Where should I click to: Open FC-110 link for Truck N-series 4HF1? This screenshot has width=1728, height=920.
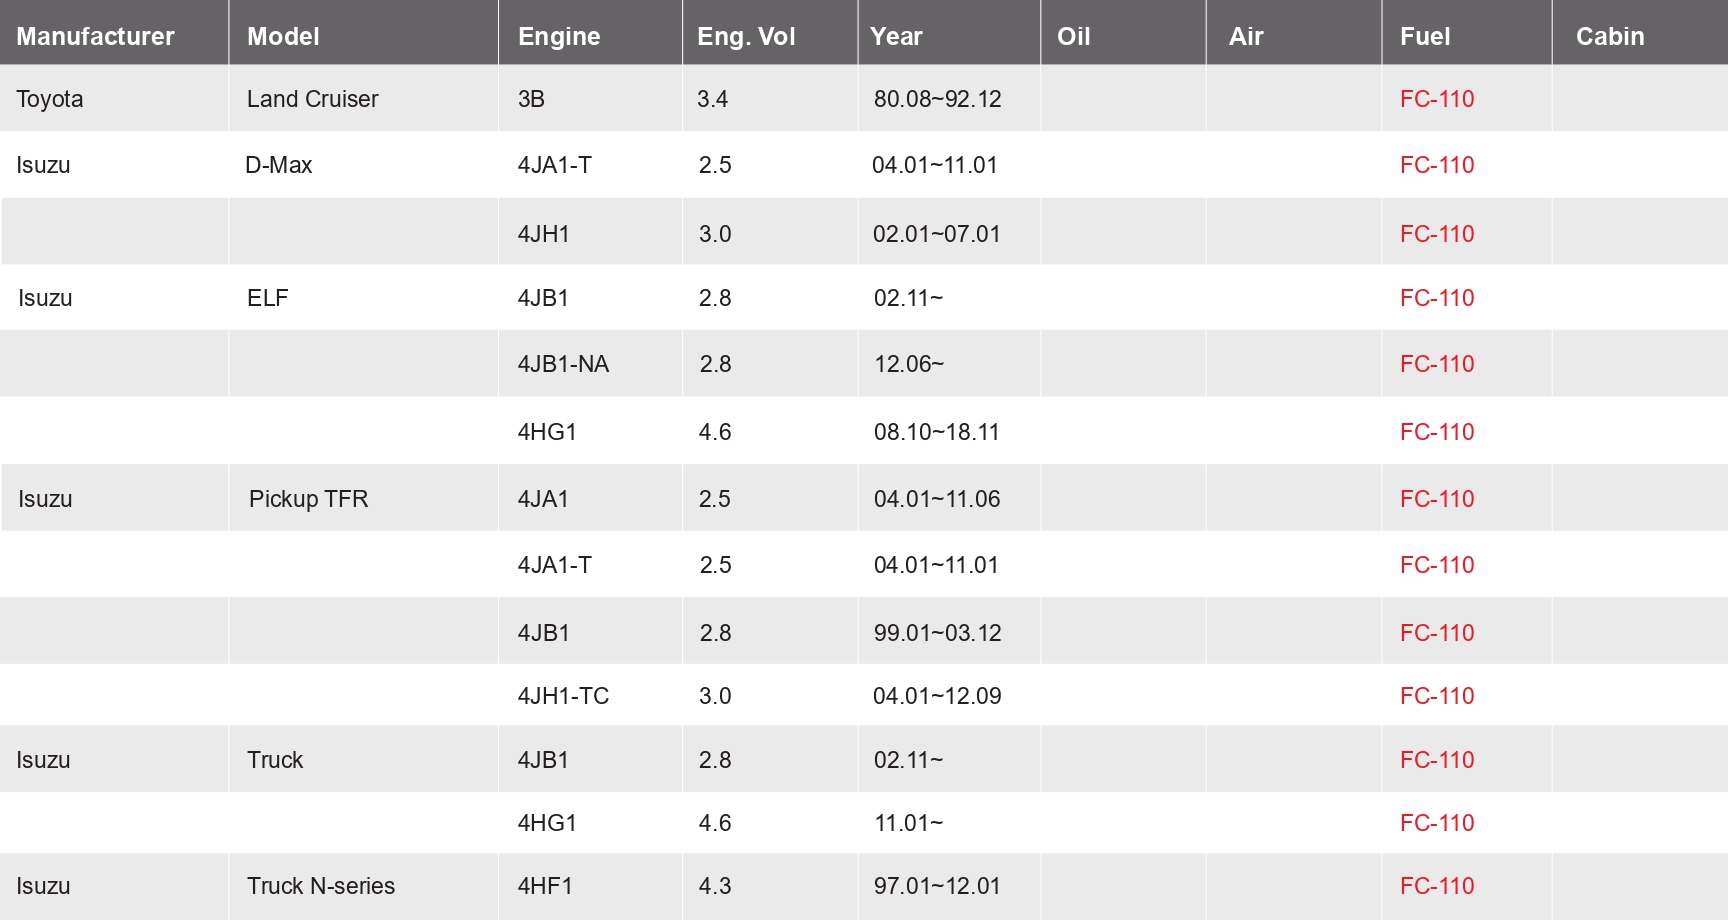point(1437,886)
